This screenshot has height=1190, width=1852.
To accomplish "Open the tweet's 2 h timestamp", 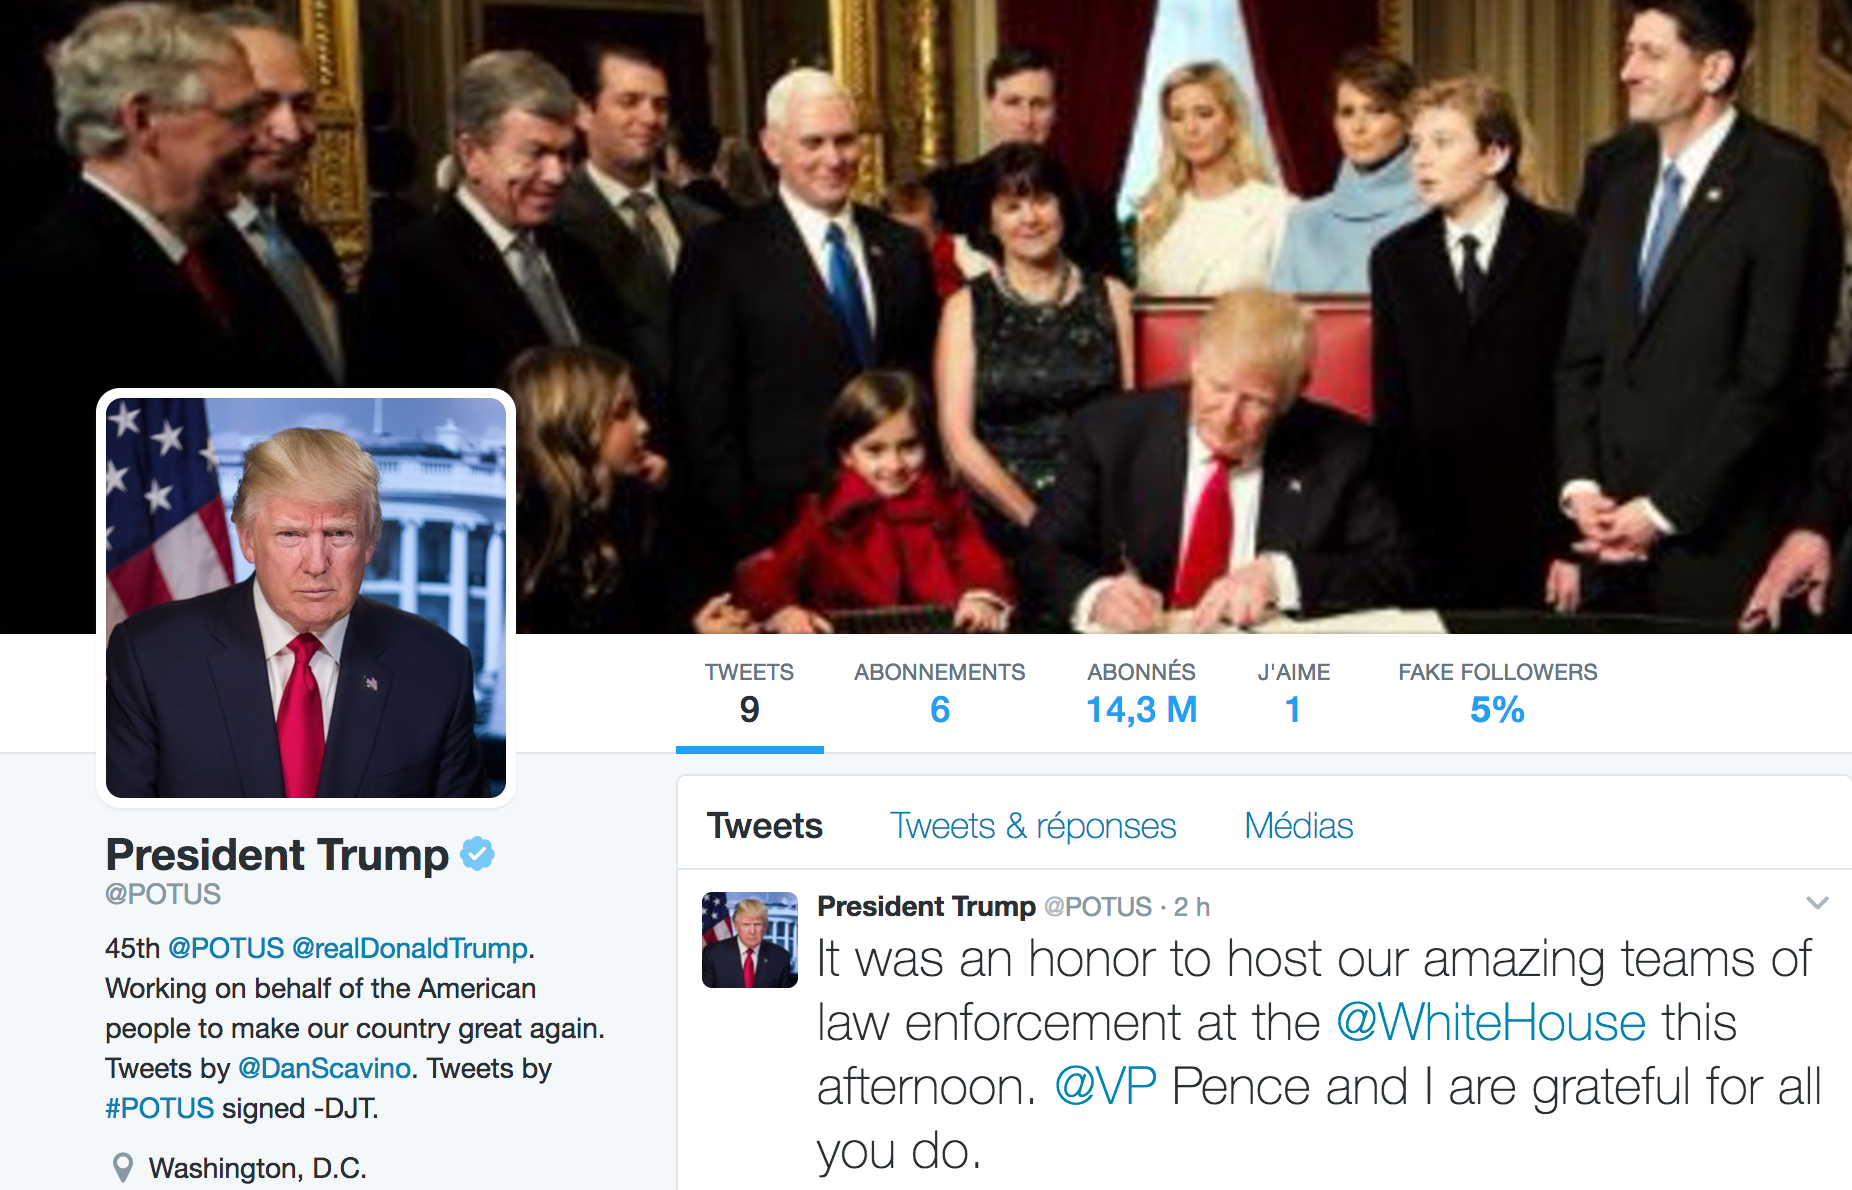I will (x=1191, y=907).
